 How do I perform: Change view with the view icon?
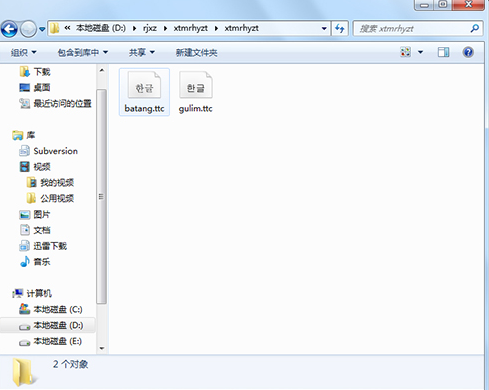(x=406, y=52)
